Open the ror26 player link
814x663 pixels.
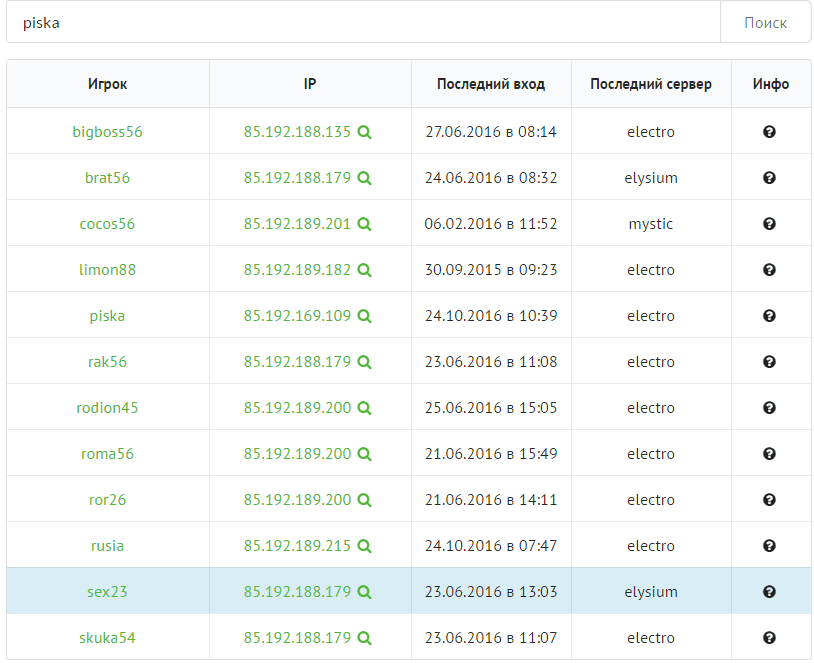107,499
